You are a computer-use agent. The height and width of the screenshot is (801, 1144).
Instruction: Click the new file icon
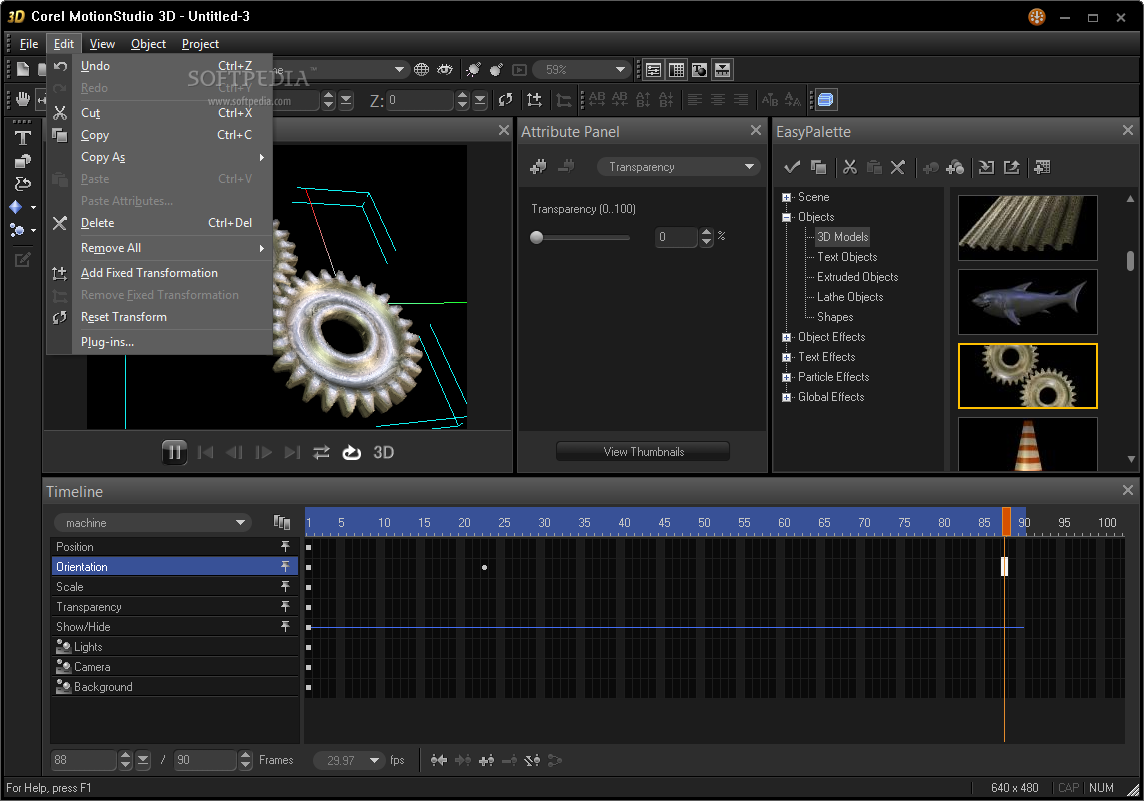click(23, 69)
